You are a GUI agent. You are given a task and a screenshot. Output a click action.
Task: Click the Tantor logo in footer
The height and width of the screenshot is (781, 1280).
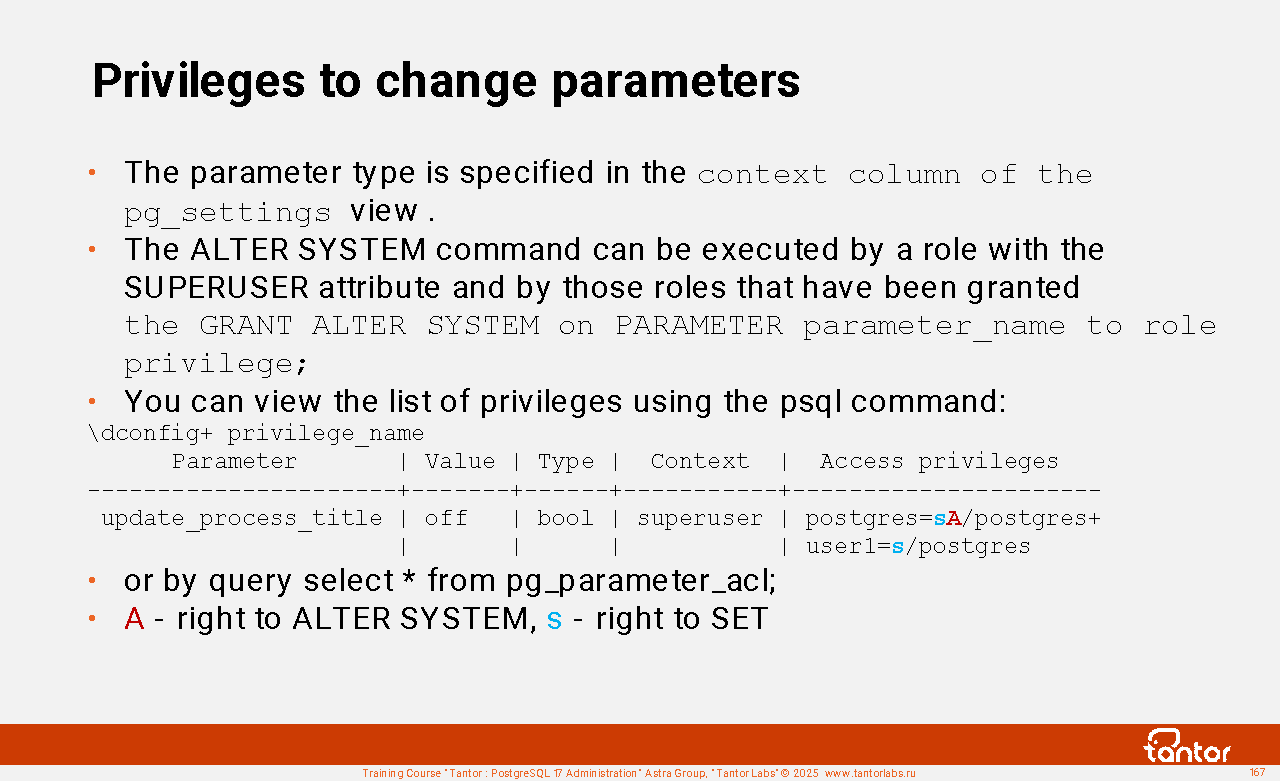pyautogui.click(x=1187, y=746)
